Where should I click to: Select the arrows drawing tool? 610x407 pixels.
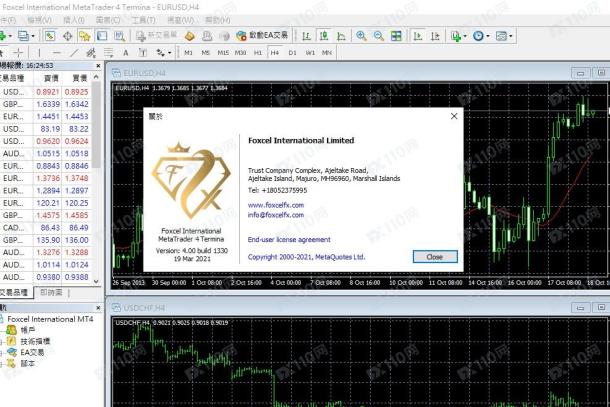point(160,53)
